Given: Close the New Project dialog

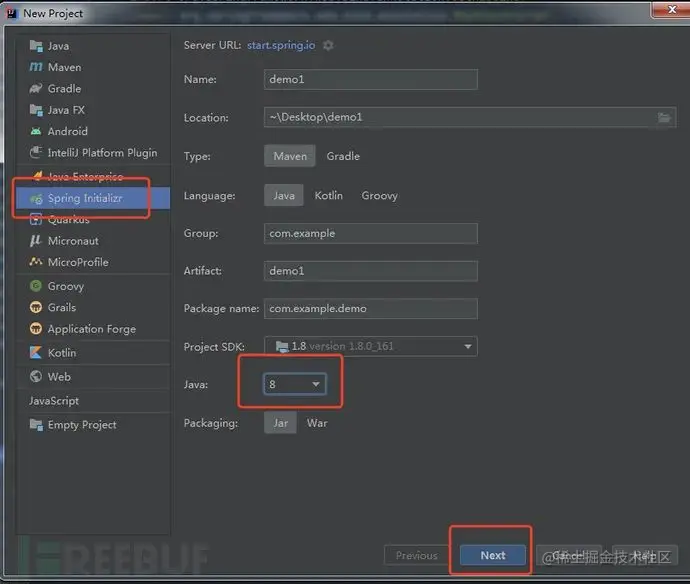Looking at the screenshot, I should pos(672,10).
